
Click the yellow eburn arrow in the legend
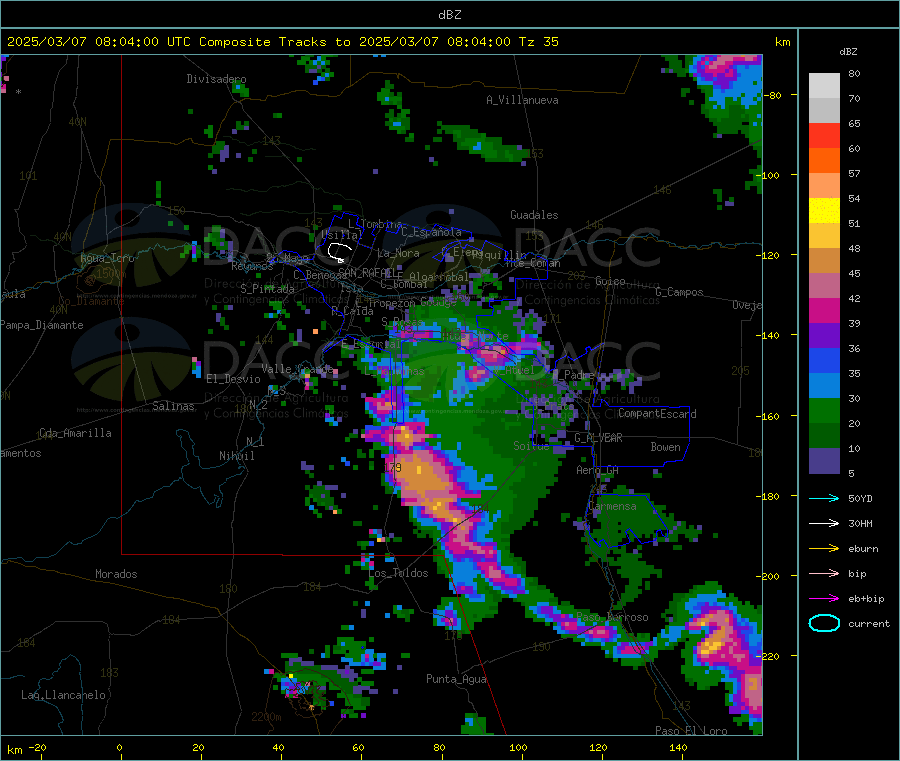pos(824,549)
